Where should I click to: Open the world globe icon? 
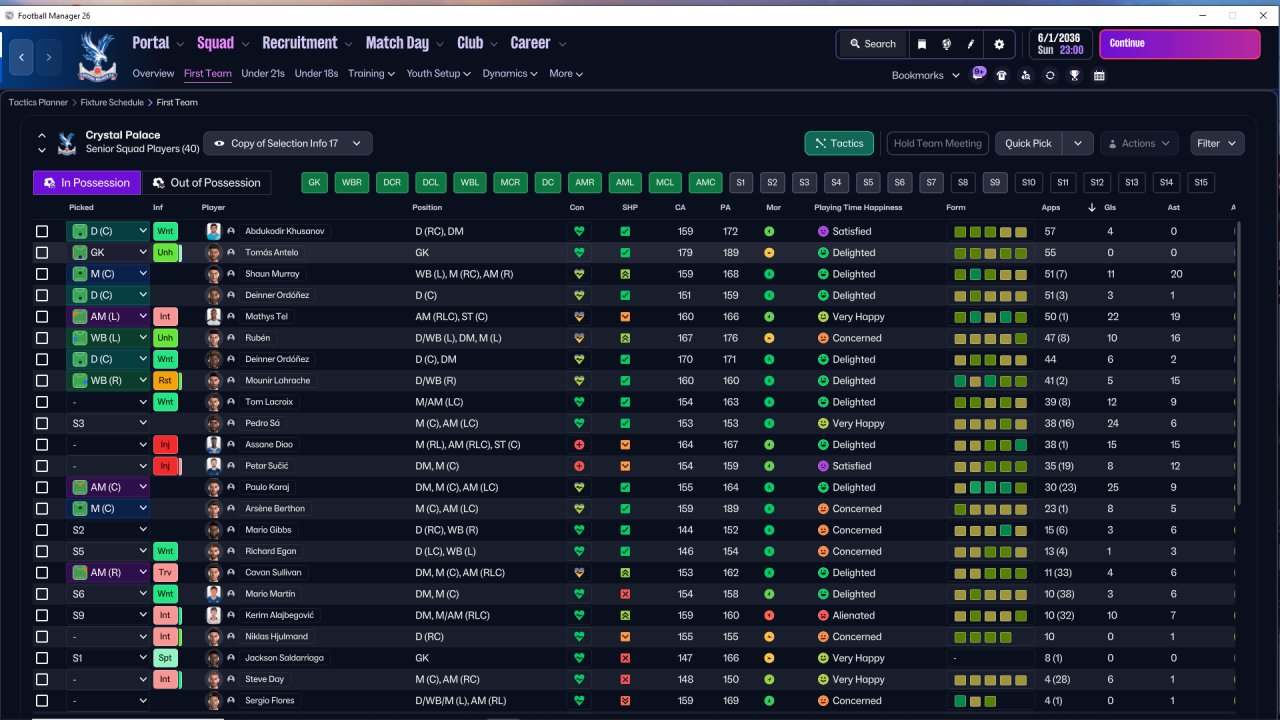coord(946,44)
